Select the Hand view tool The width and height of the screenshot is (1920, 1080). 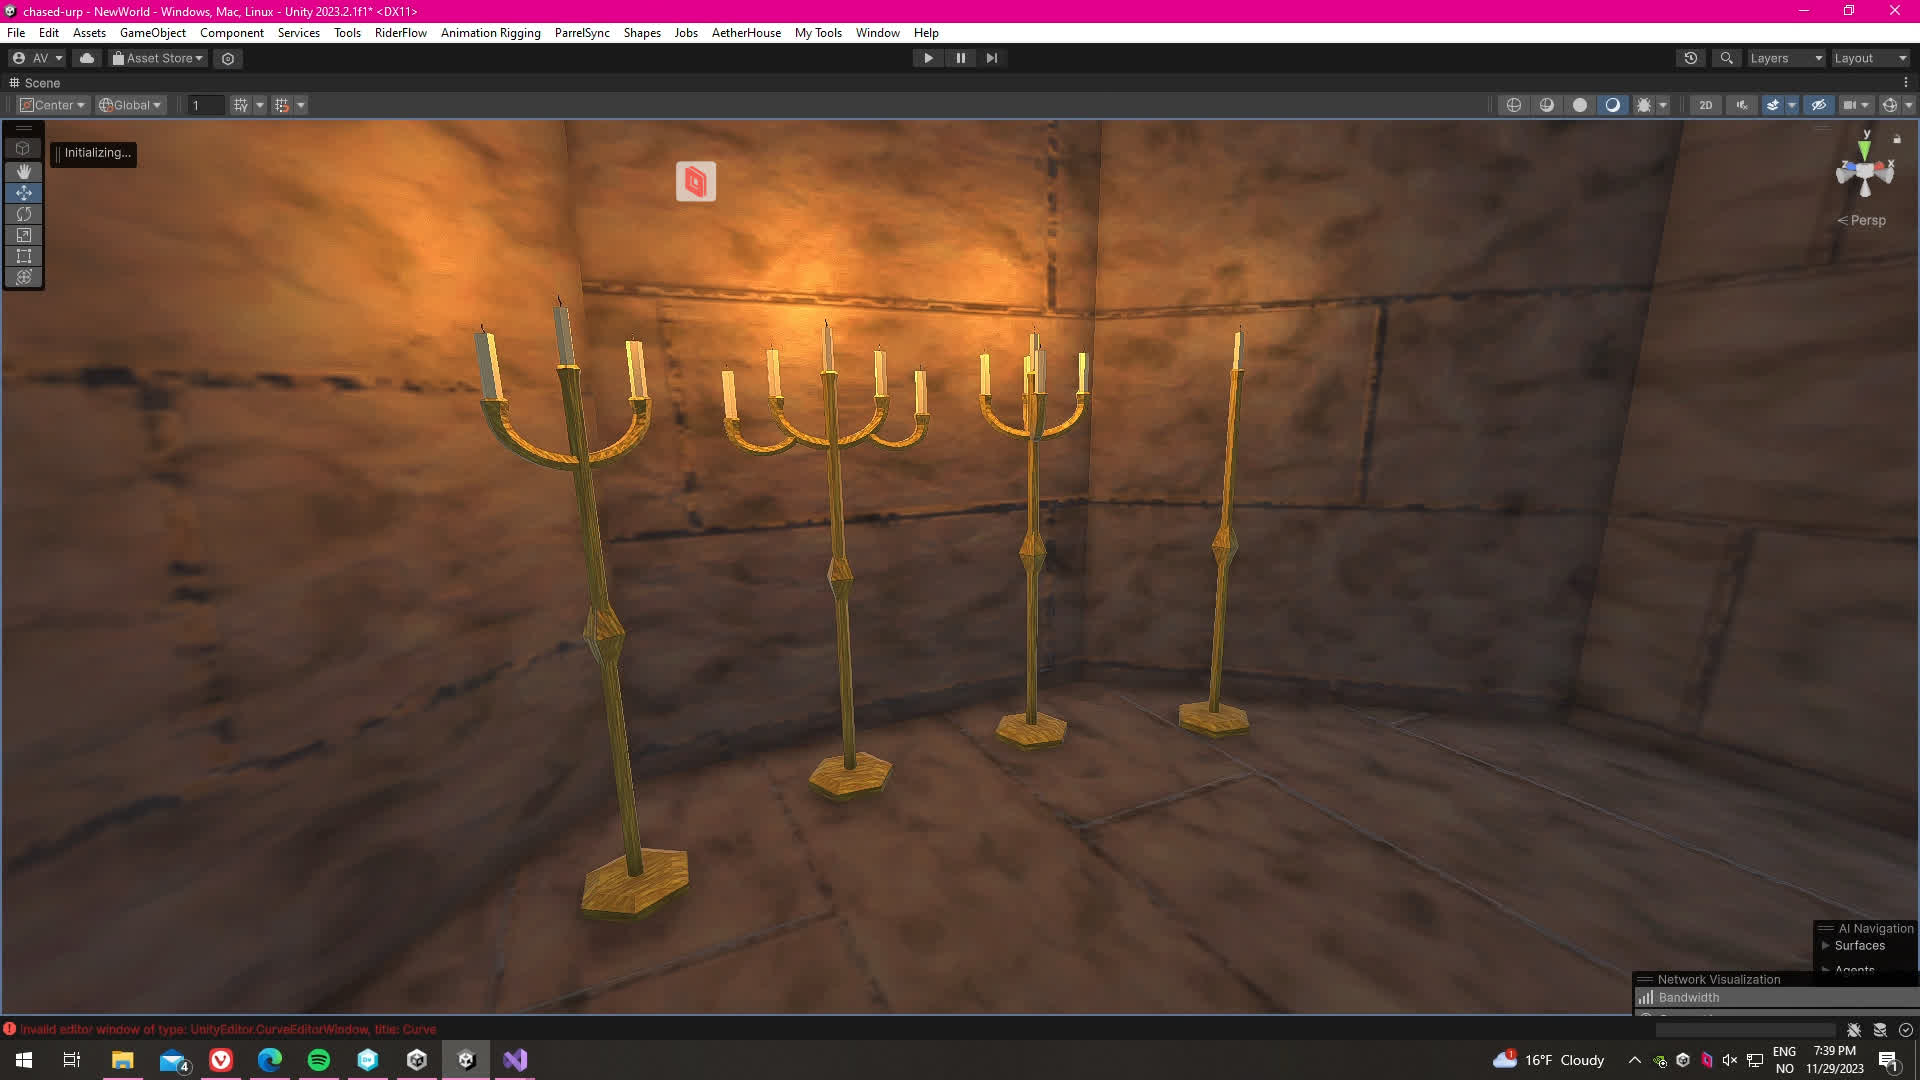click(24, 172)
